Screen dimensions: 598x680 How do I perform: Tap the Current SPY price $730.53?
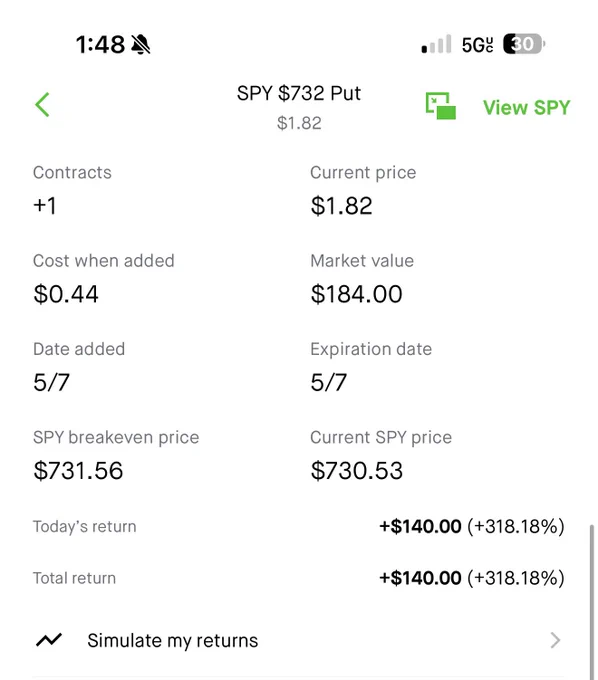coord(357,471)
